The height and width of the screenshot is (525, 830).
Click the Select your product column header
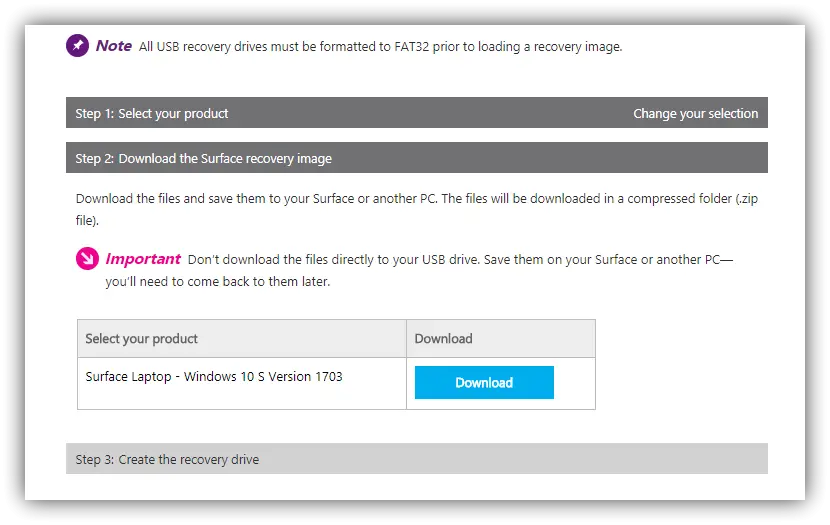(x=142, y=339)
